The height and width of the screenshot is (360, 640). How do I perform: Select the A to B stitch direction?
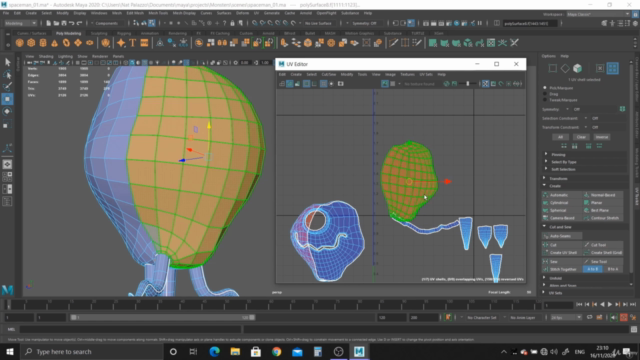tap(593, 269)
